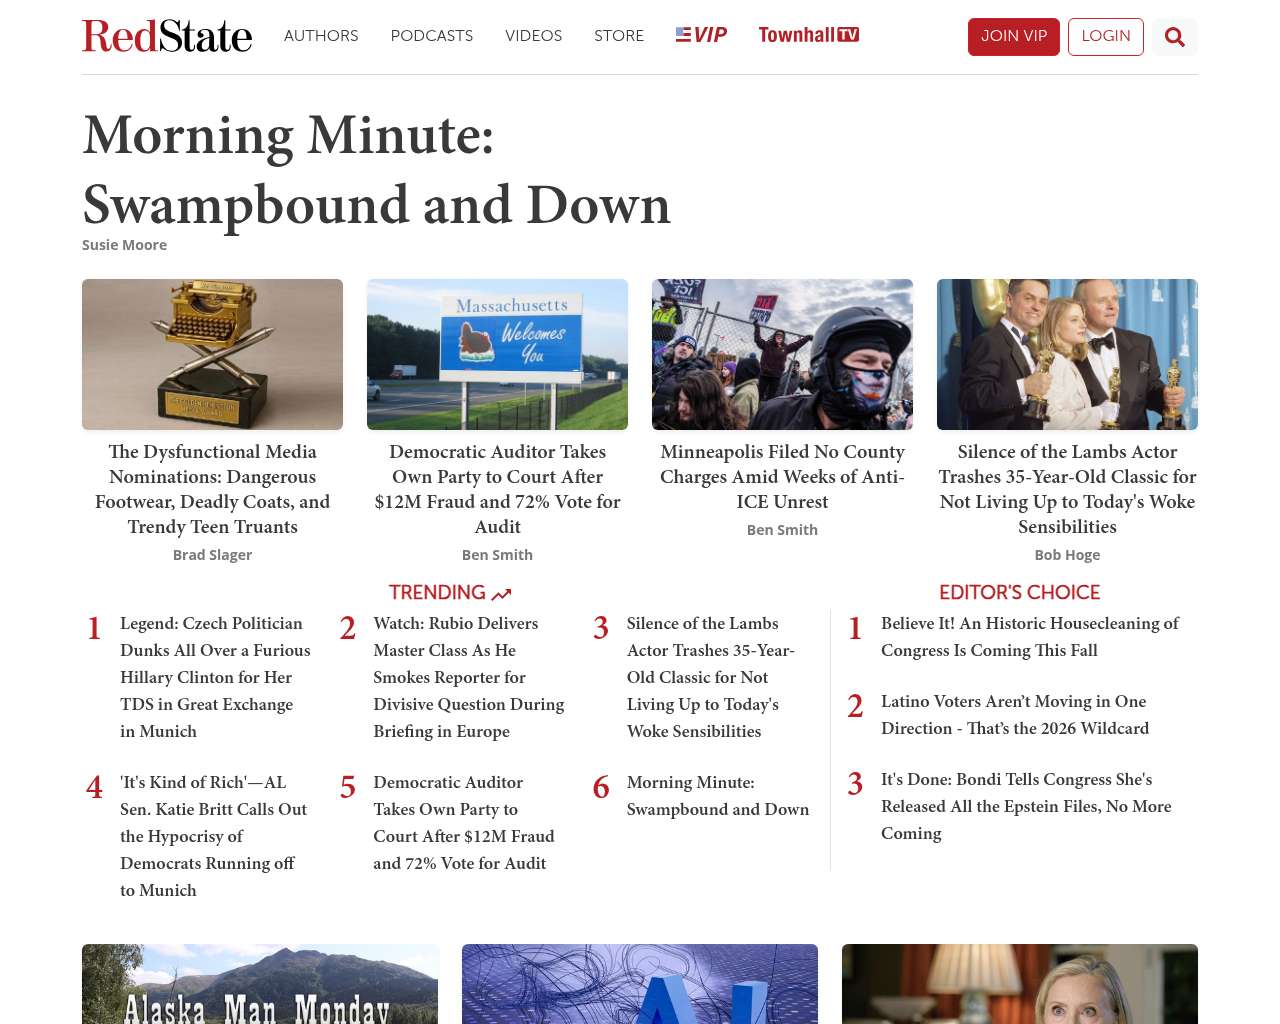Open the Alaska Man Monday thumbnail
The height and width of the screenshot is (1024, 1280).
[x=260, y=984]
